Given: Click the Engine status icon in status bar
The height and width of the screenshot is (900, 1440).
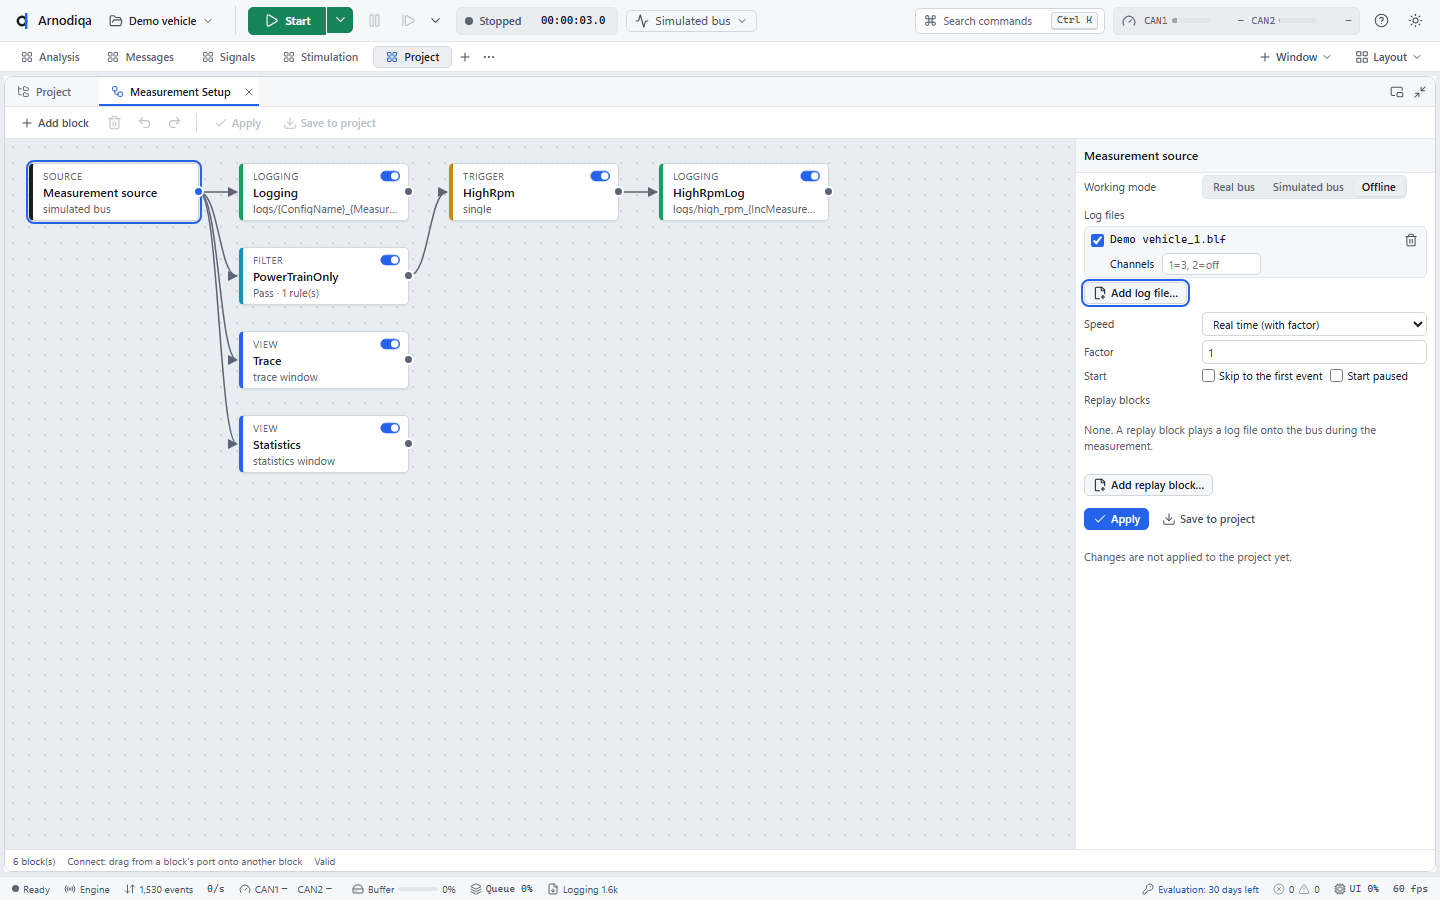Looking at the screenshot, I should point(70,889).
